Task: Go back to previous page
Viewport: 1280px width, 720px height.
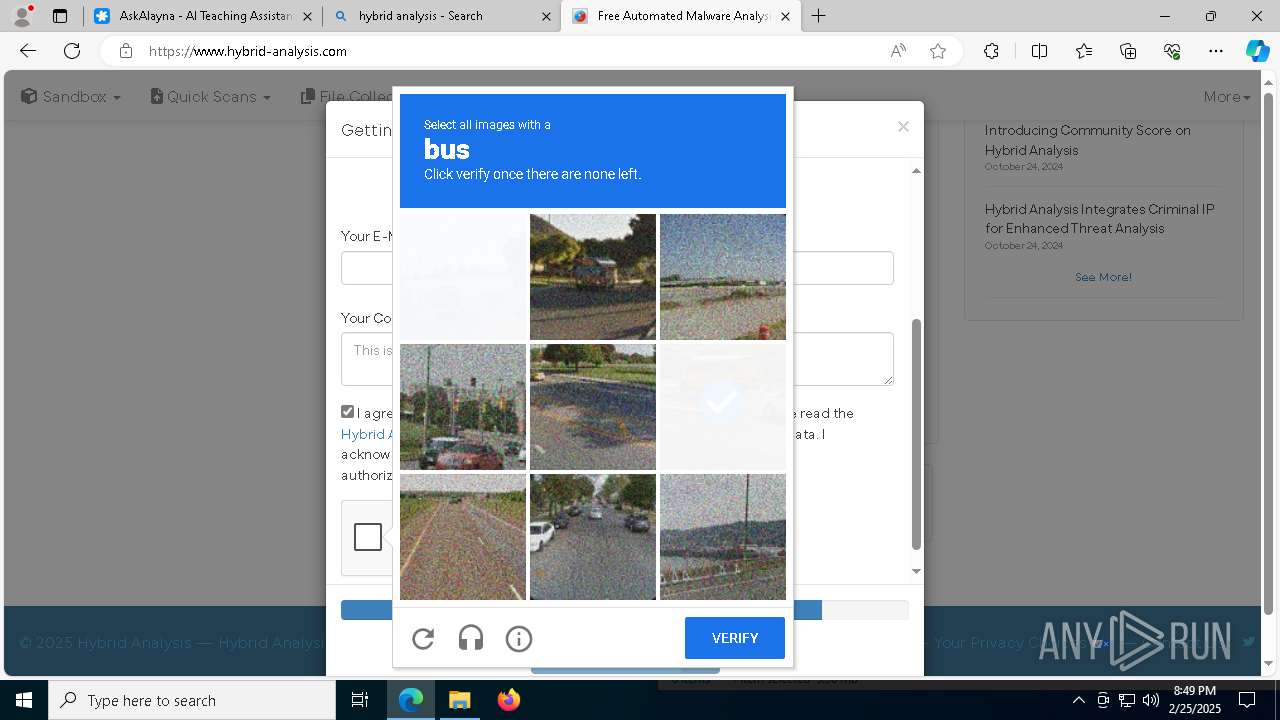Action: tap(28, 51)
